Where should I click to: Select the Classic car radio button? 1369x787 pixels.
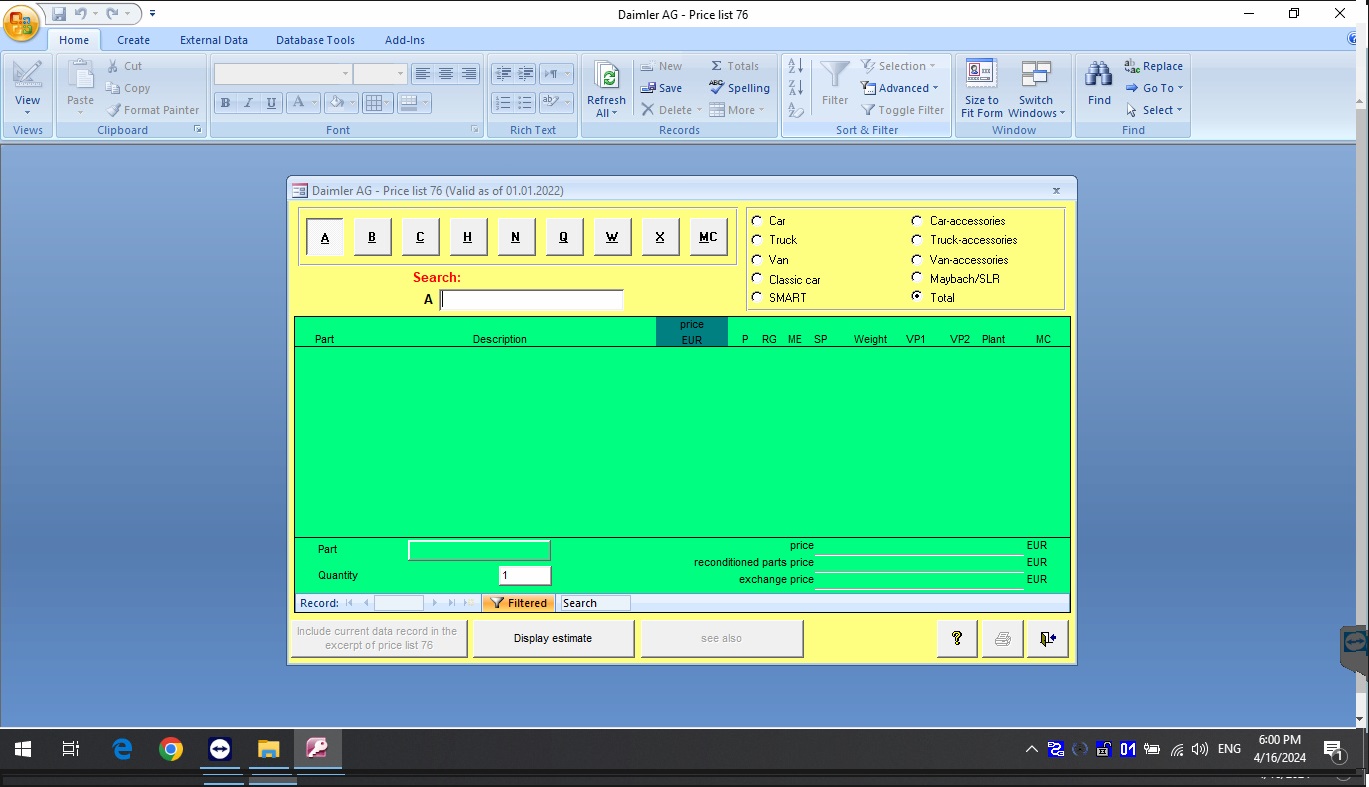(x=757, y=279)
